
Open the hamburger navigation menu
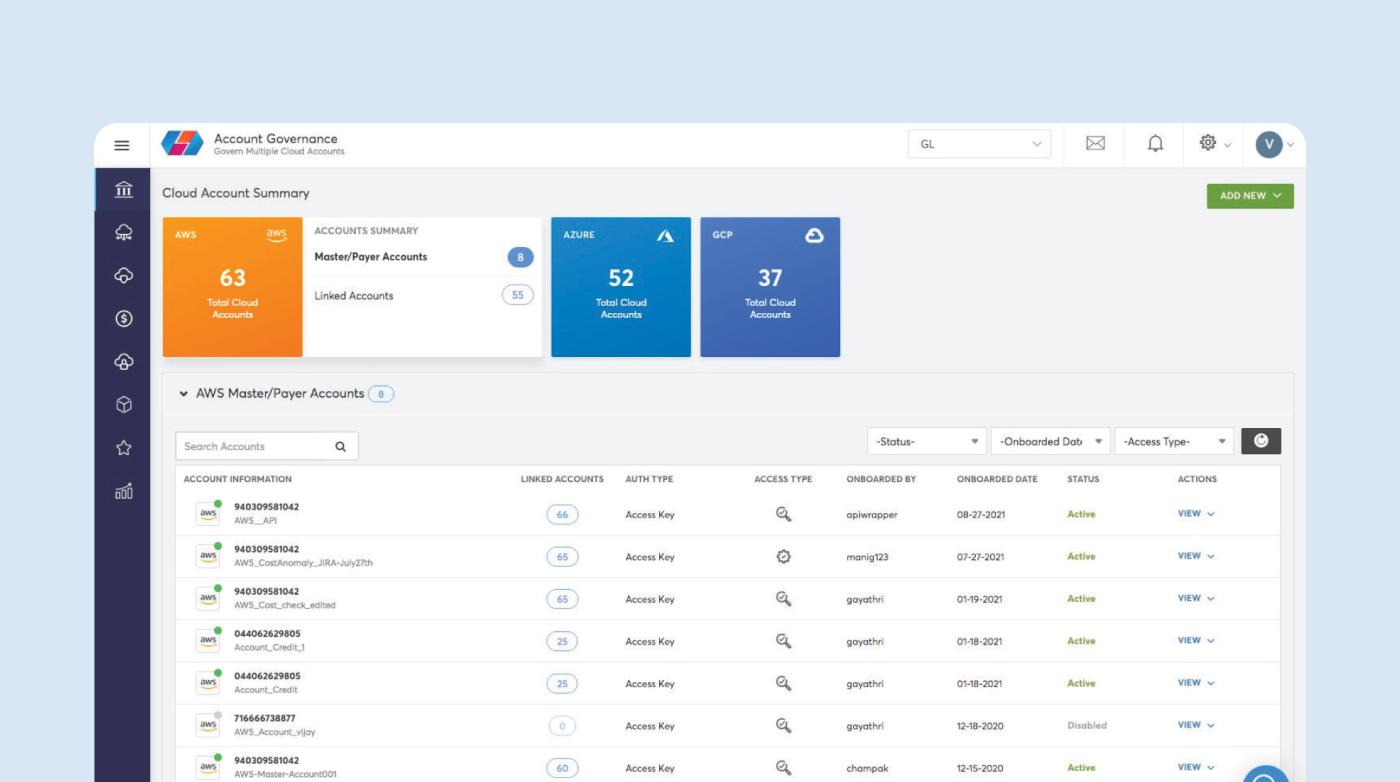click(121, 146)
